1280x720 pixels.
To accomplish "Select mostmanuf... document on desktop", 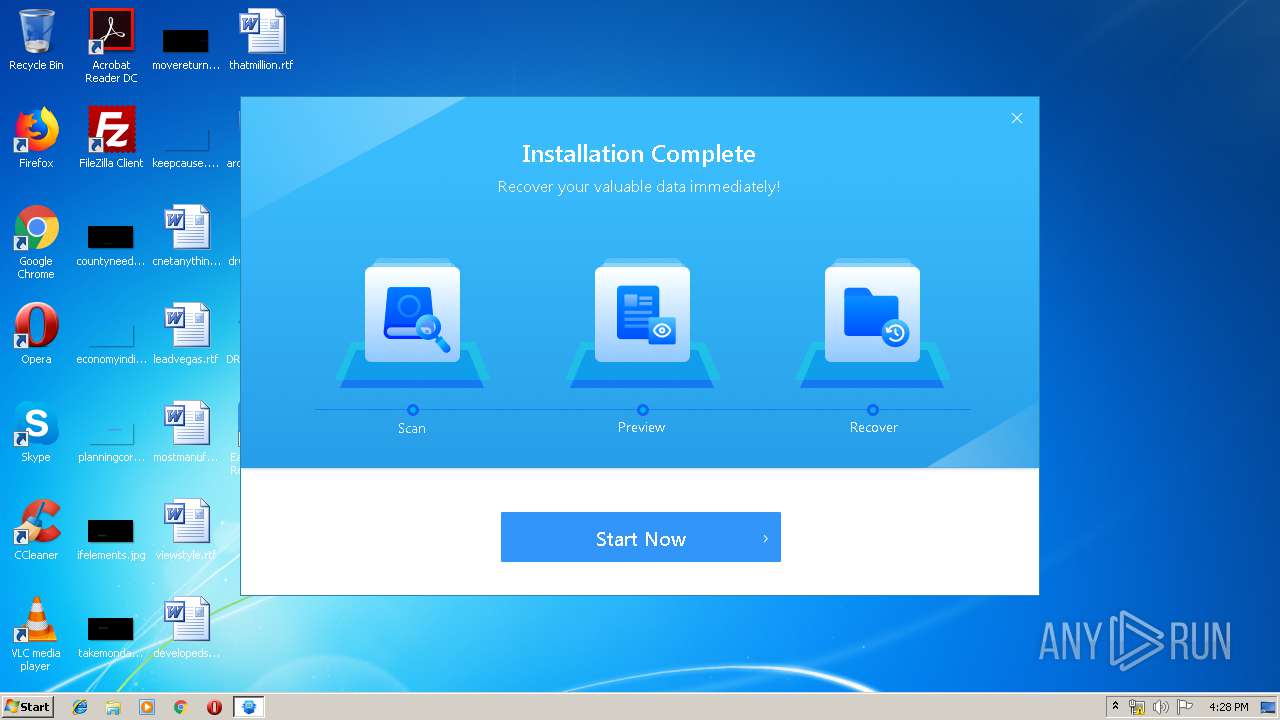I will click(186, 432).
